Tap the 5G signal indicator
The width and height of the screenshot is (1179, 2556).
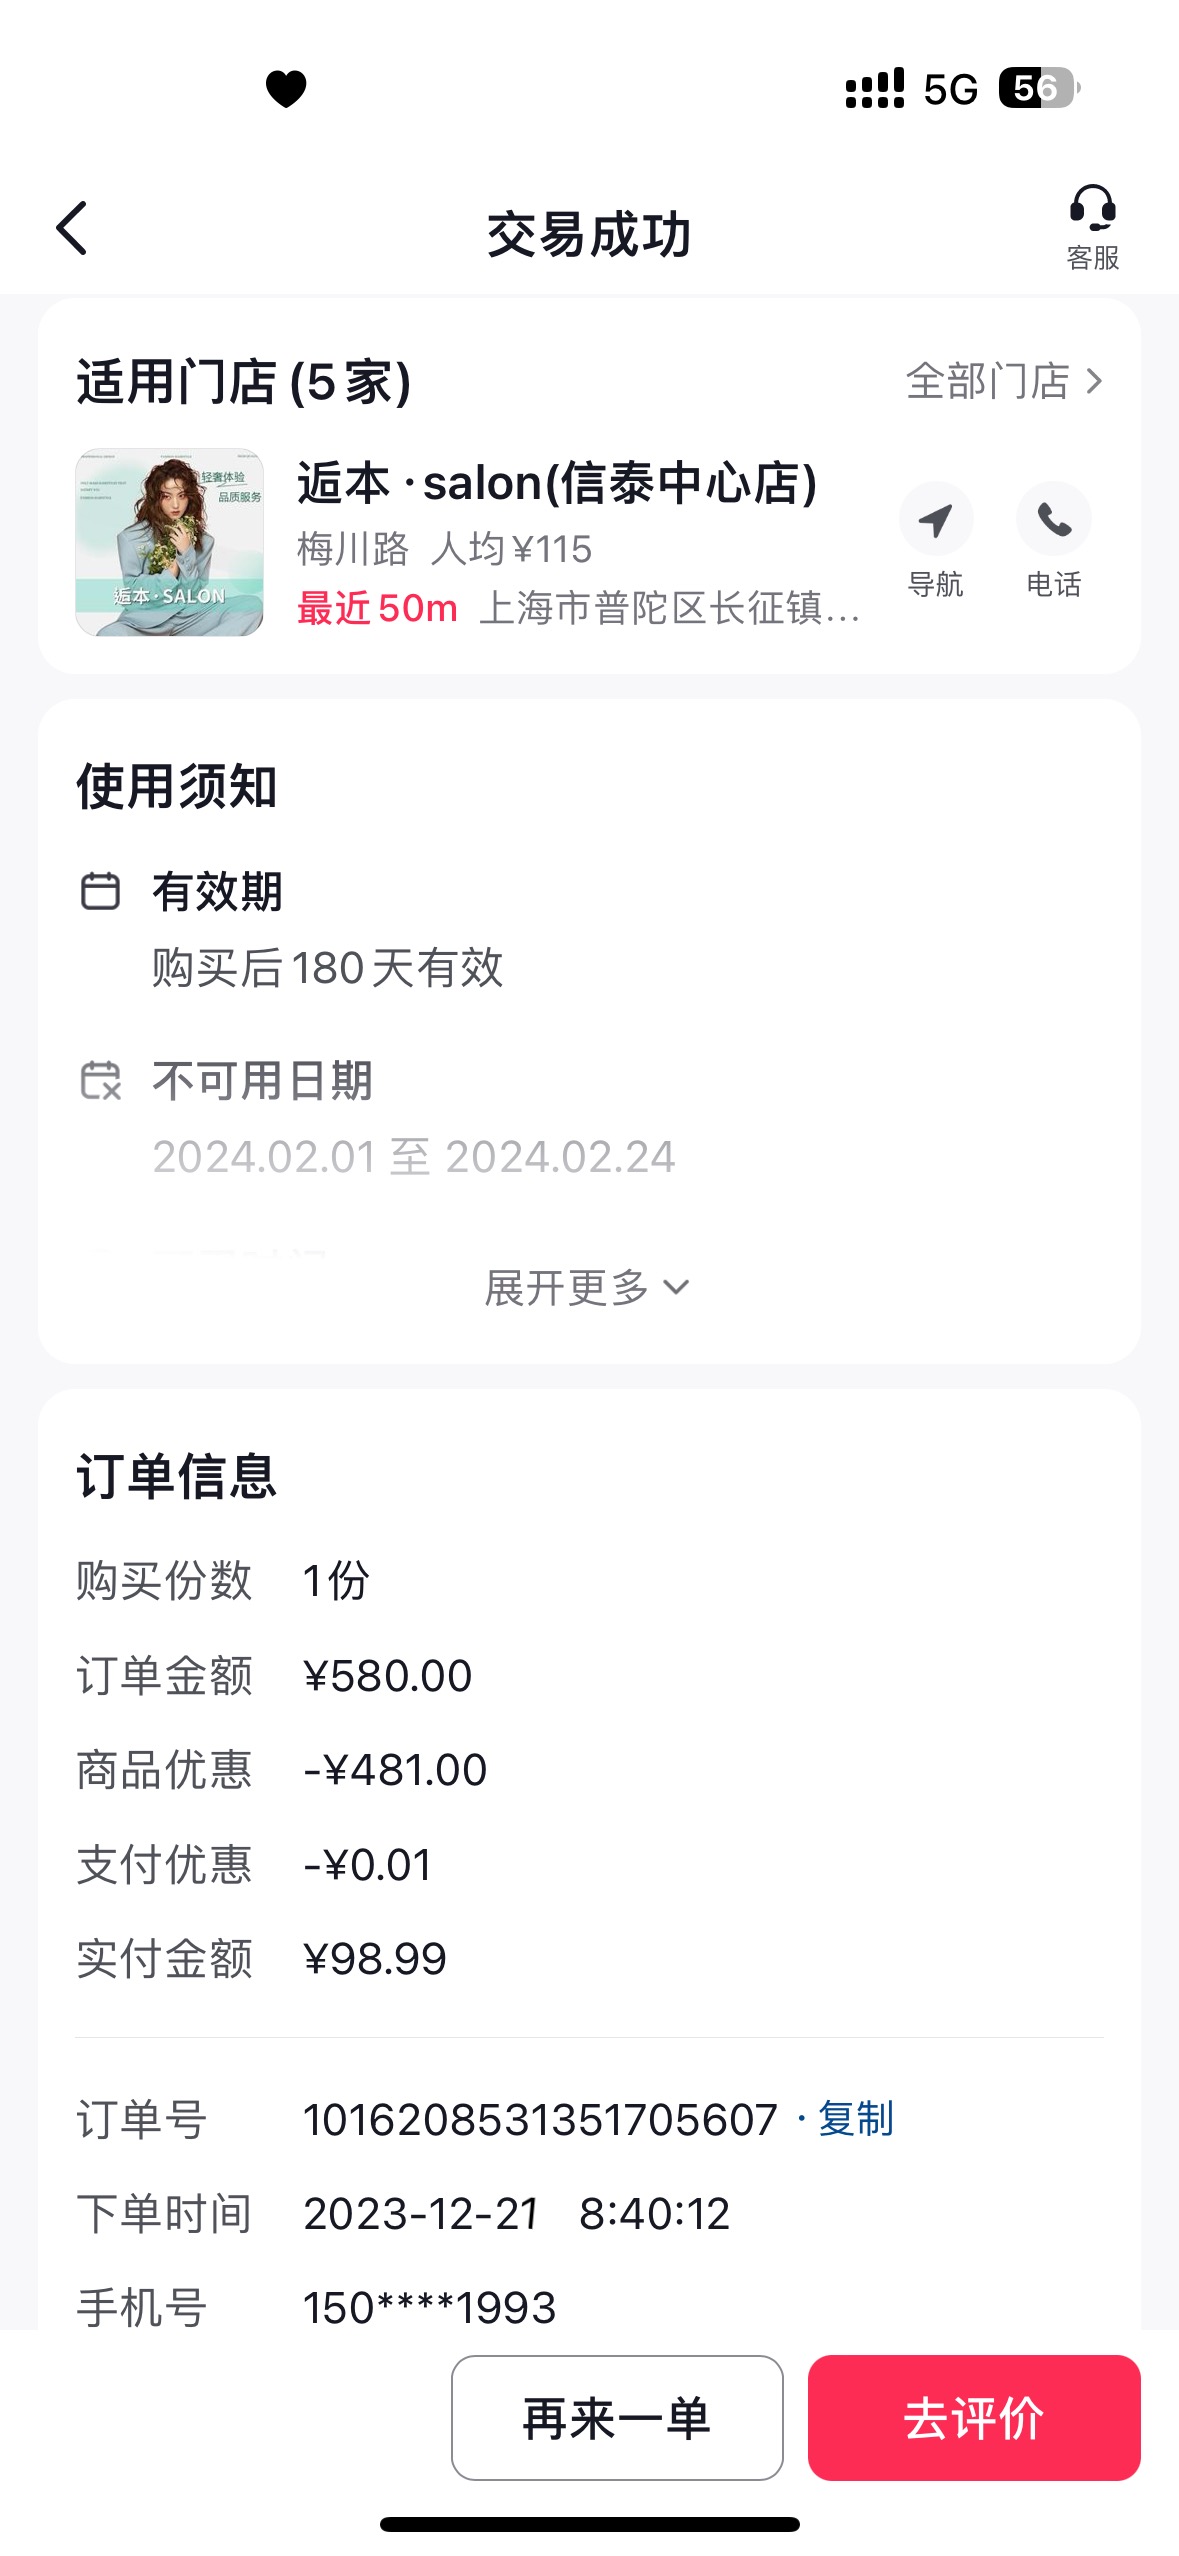point(951,89)
